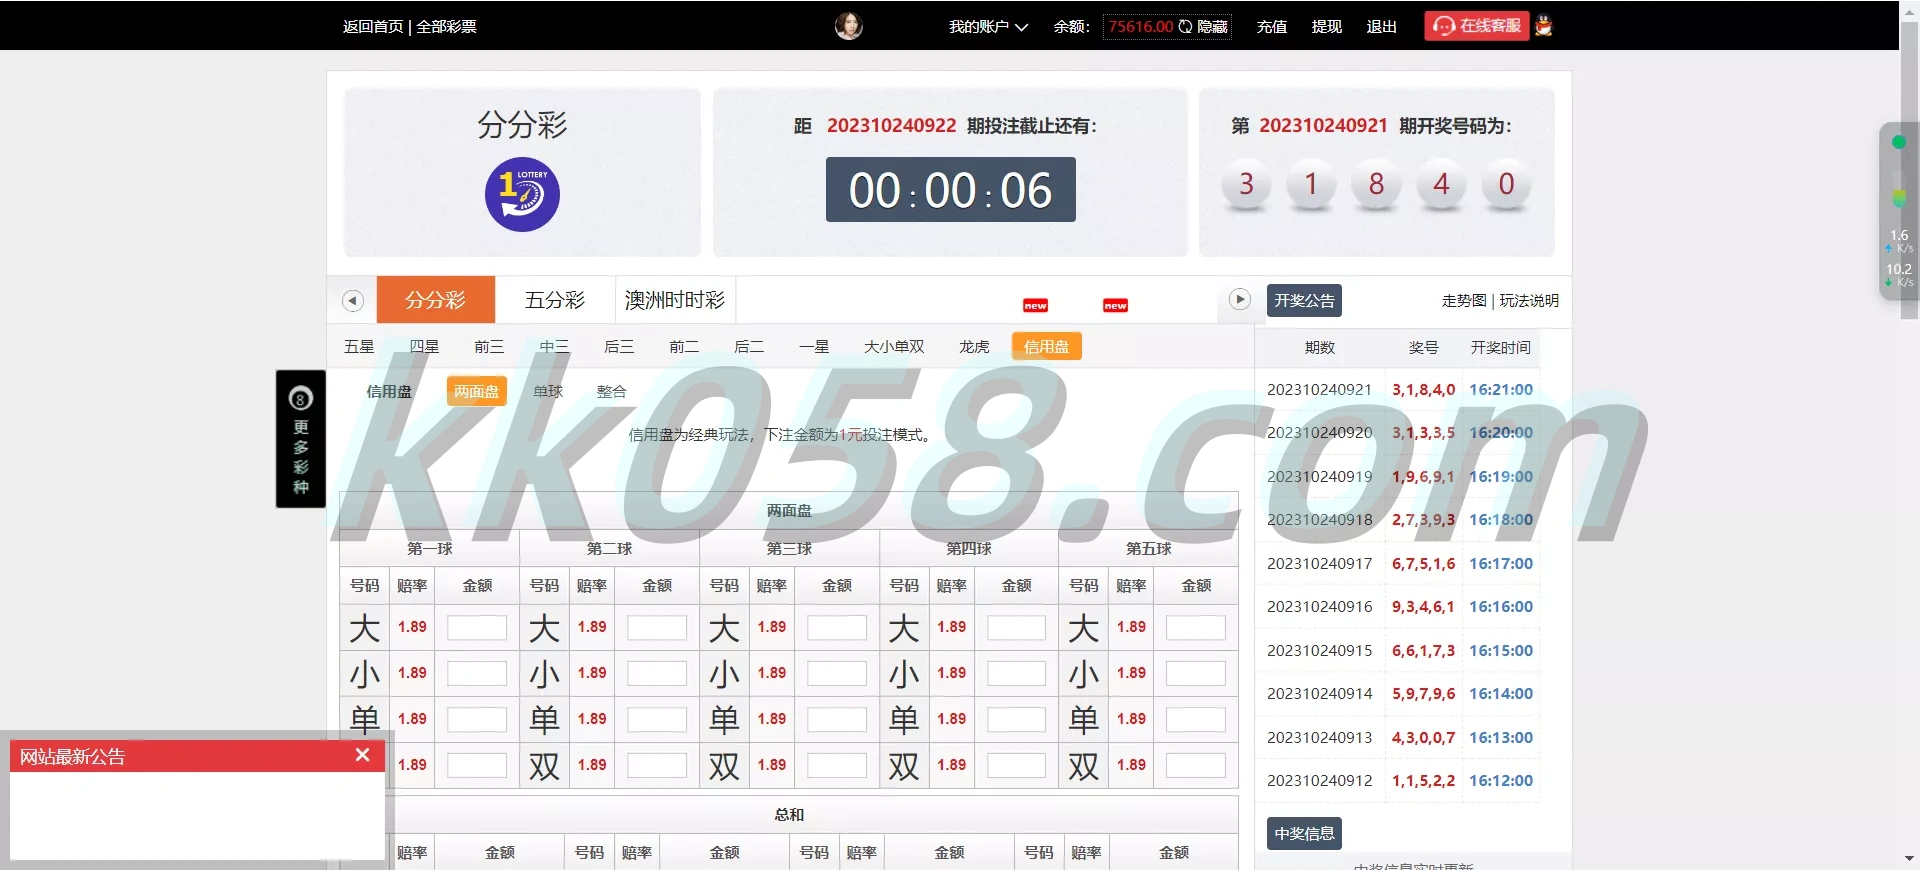Click the countdown timer display
1920x870 pixels.
click(x=950, y=190)
